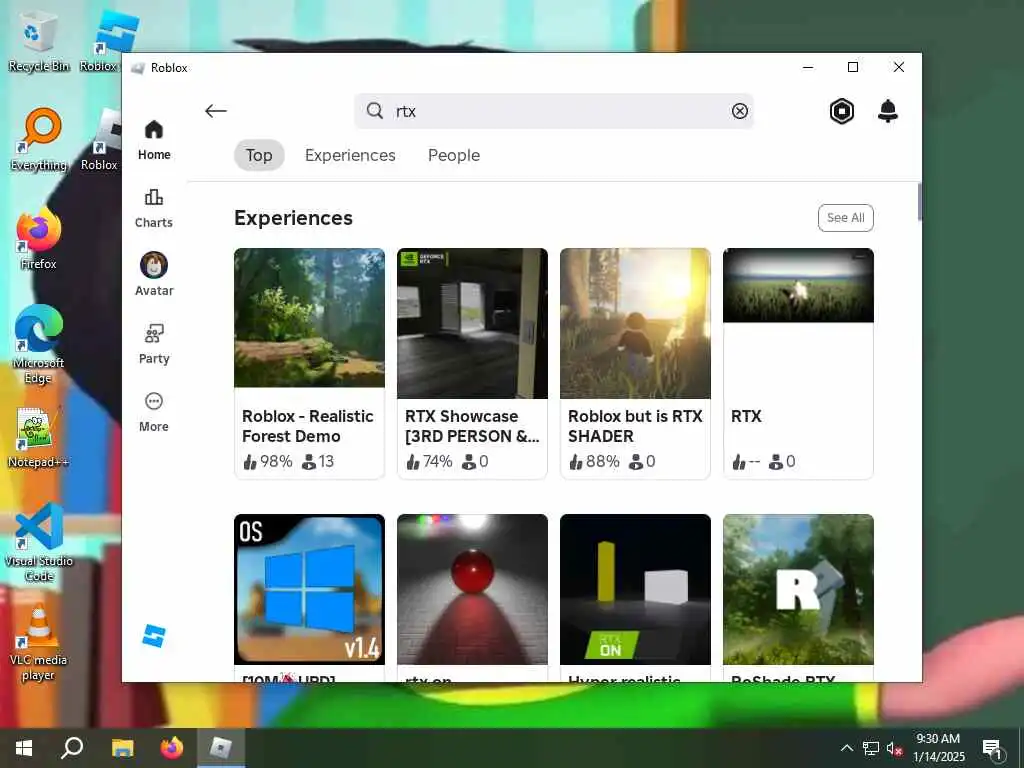Open the Robux balance icon
This screenshot has height=768, width=1024.
[842, 111]
